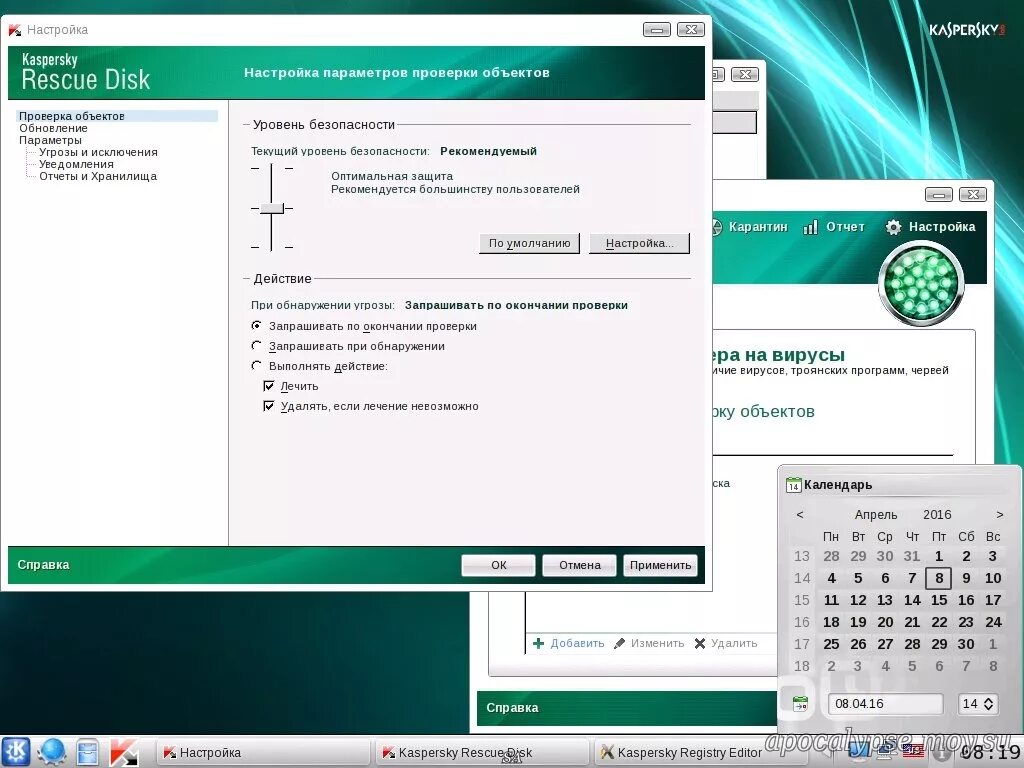Select date 27 in the calendar
The height and width of the screenshot is (768, 1024).
click(885, 644)
